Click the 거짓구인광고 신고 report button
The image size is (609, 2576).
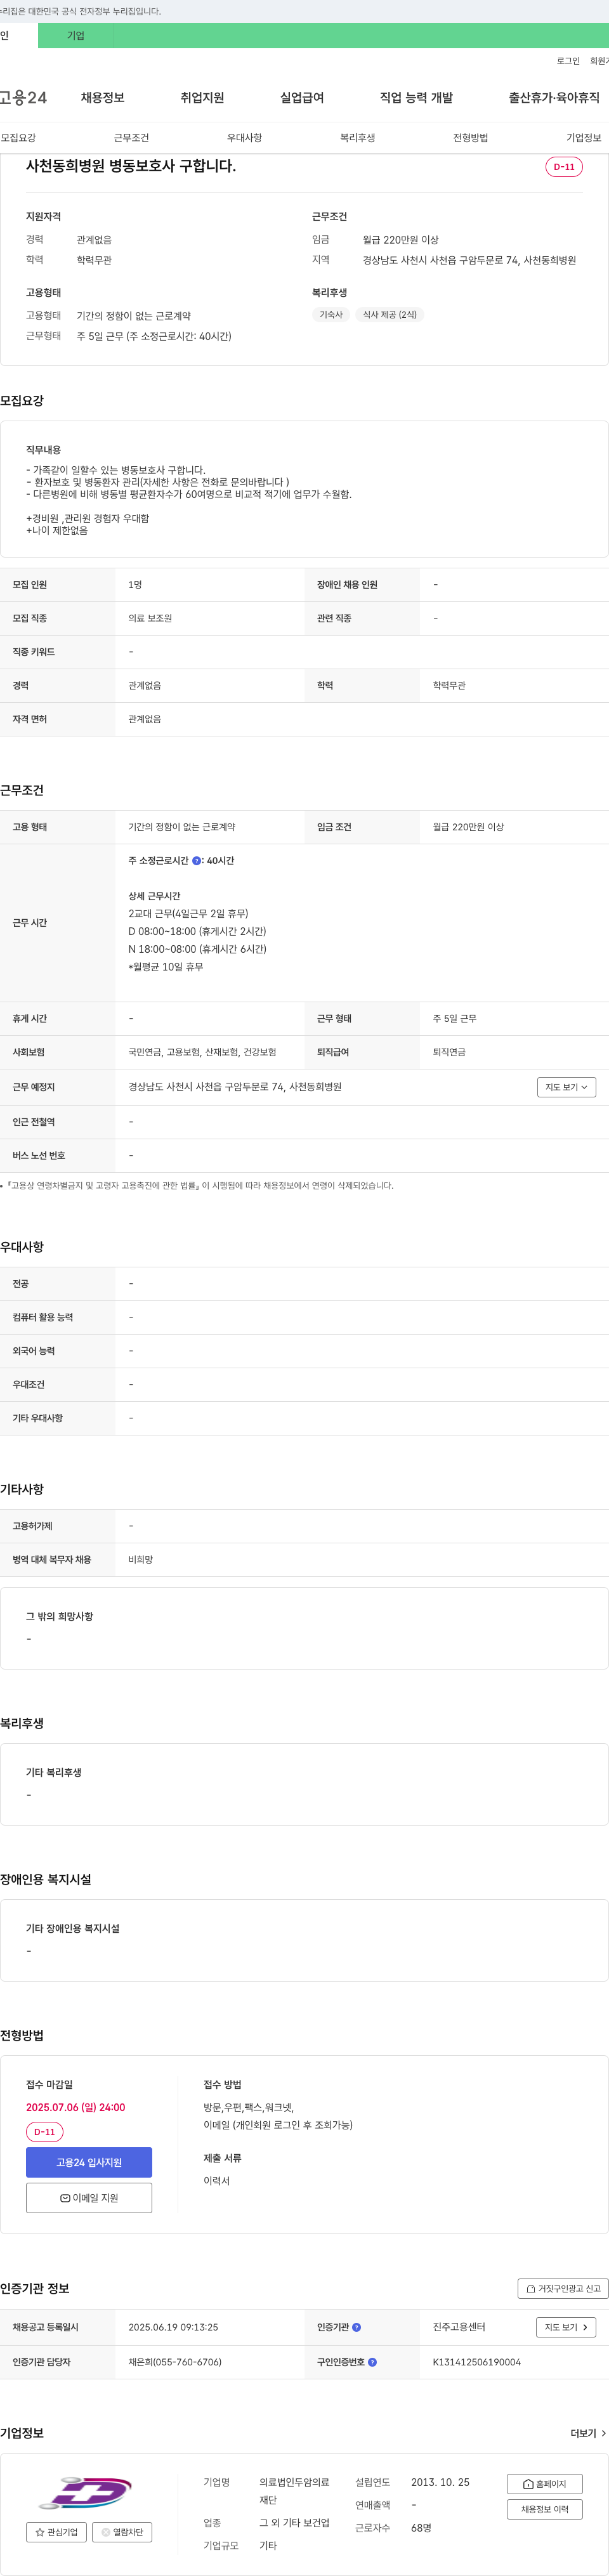click(563, 2288)
